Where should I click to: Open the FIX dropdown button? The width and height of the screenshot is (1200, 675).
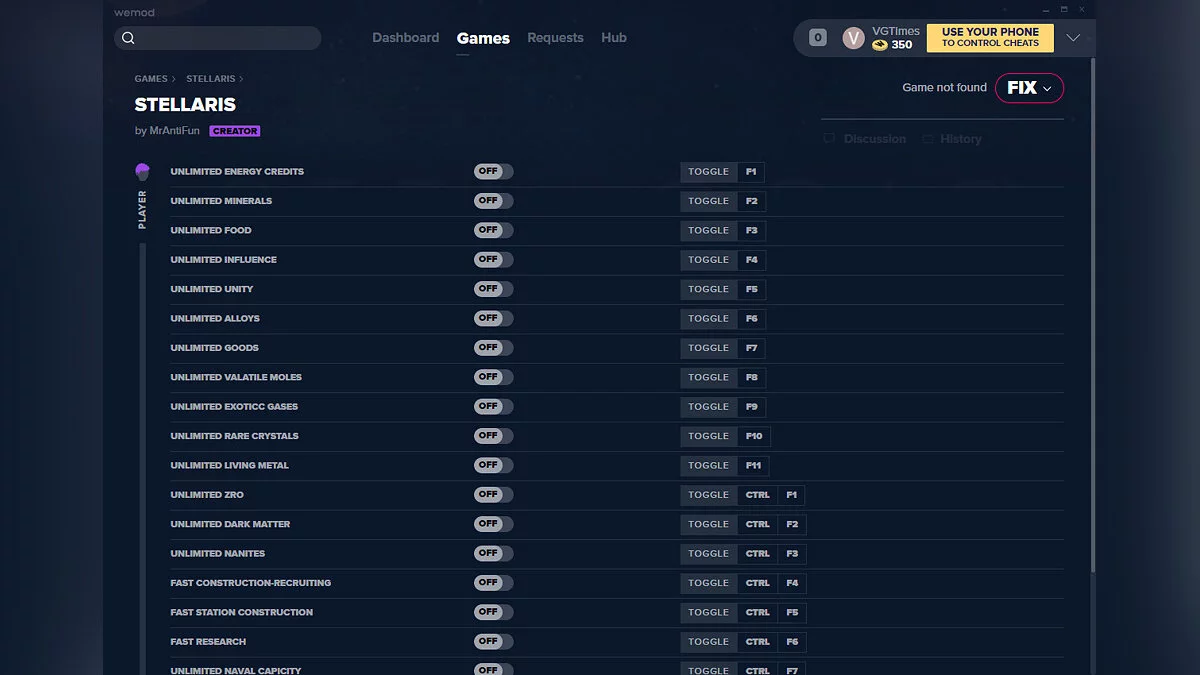coord(1029,88)
